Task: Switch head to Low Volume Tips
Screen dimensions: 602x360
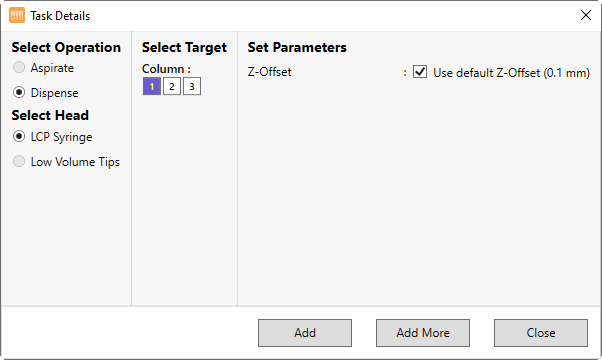Action: [19, 161]
